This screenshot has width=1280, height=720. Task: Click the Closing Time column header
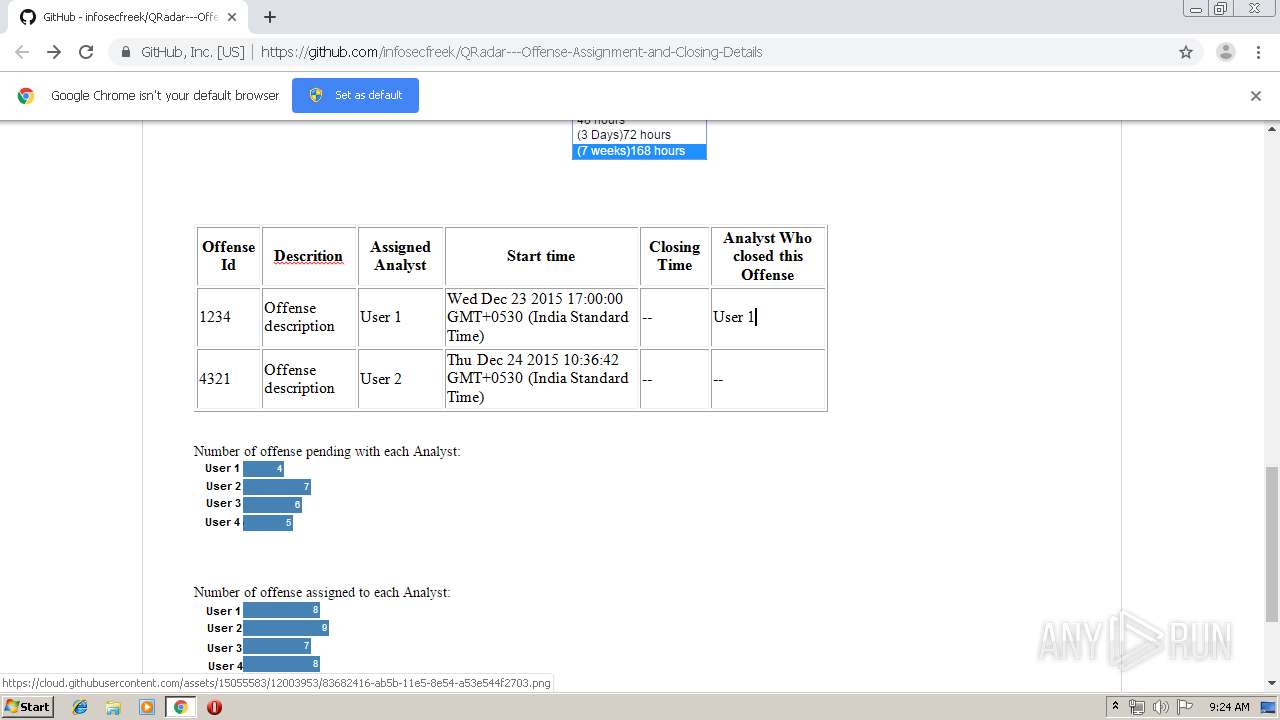coord(674,256)
